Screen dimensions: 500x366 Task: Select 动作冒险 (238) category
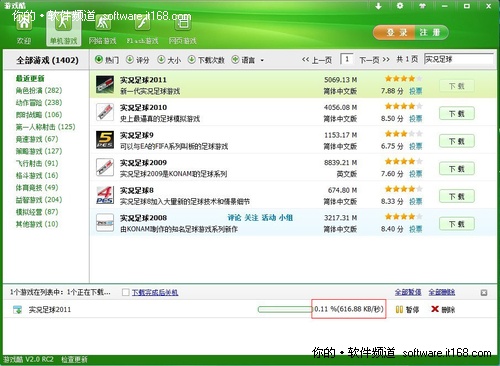[x=39, y=103]
